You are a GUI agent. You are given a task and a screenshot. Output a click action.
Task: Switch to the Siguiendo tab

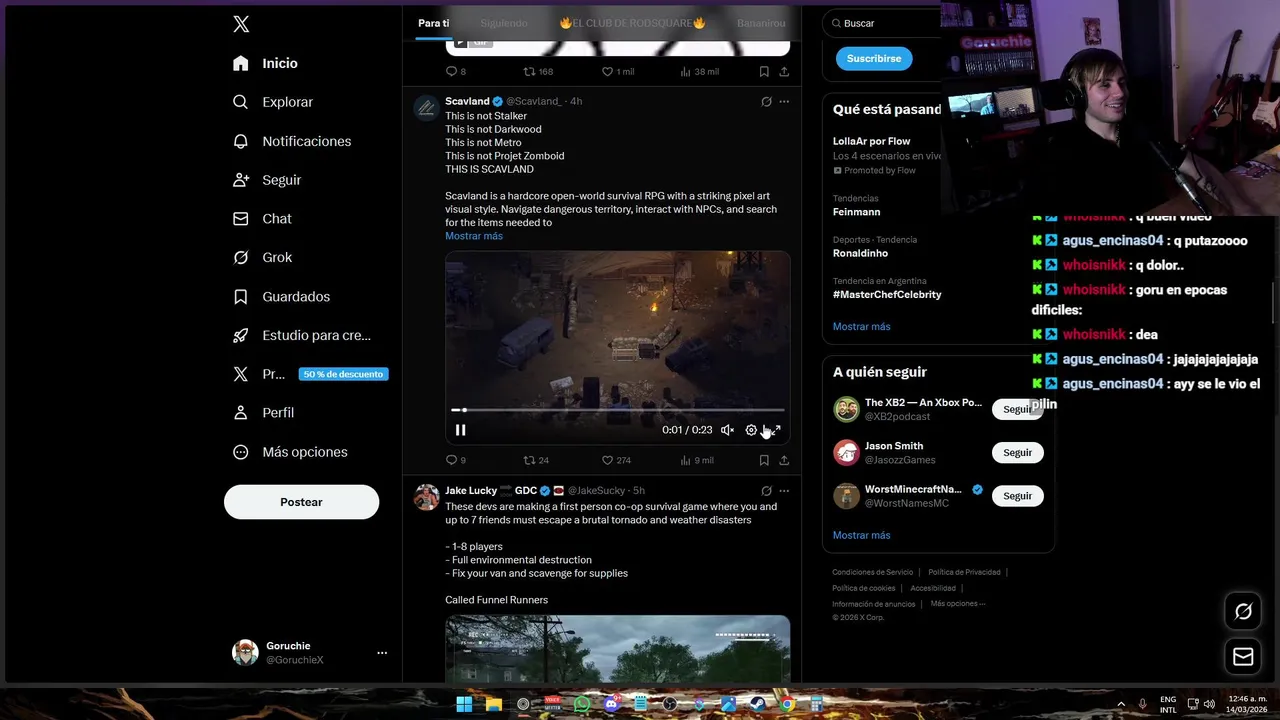pos(504,23)
